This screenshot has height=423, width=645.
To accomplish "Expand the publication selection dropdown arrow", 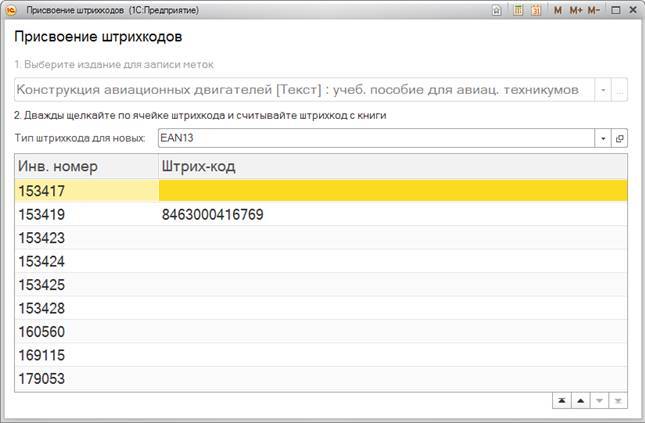I will click(x=603, y=90).
